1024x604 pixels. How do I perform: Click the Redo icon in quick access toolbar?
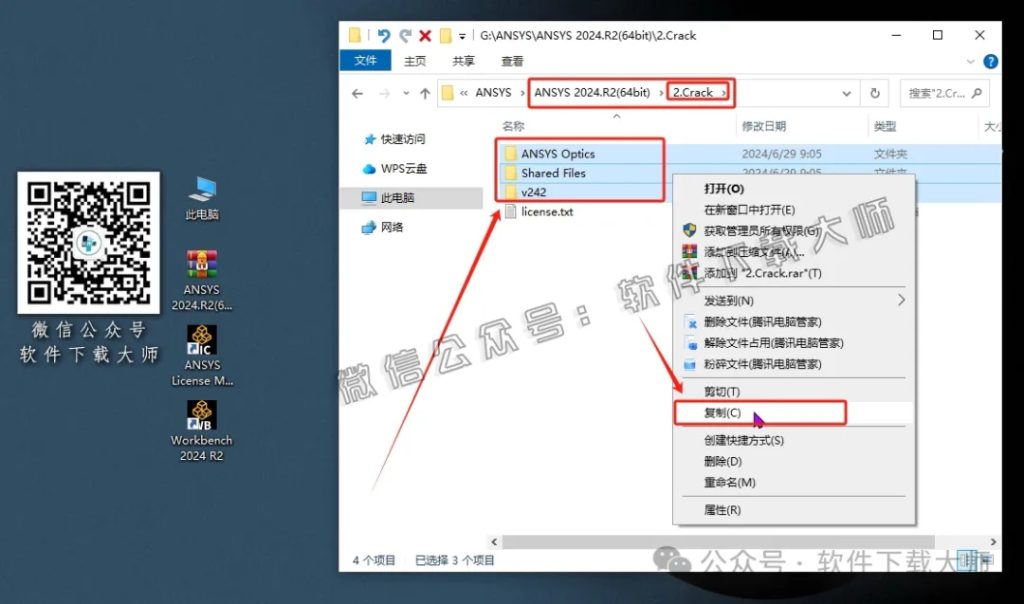coord(406,34)
